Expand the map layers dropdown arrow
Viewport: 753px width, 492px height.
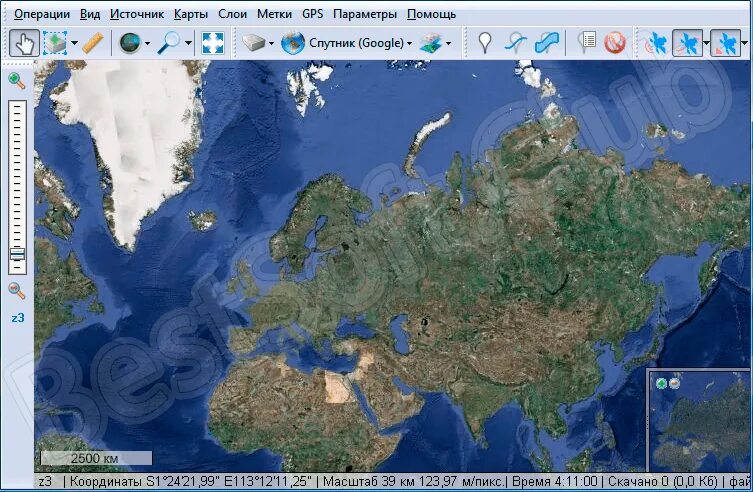click(x=449, y=43)
